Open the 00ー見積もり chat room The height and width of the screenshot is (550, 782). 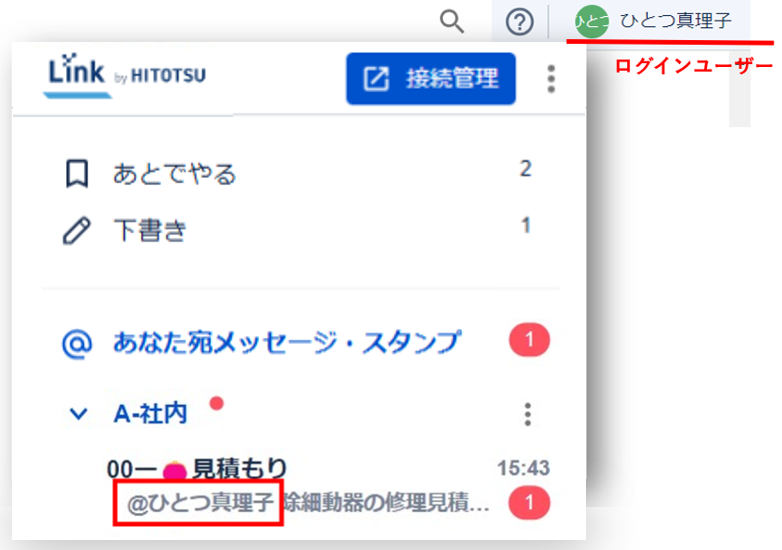point(240,468)
